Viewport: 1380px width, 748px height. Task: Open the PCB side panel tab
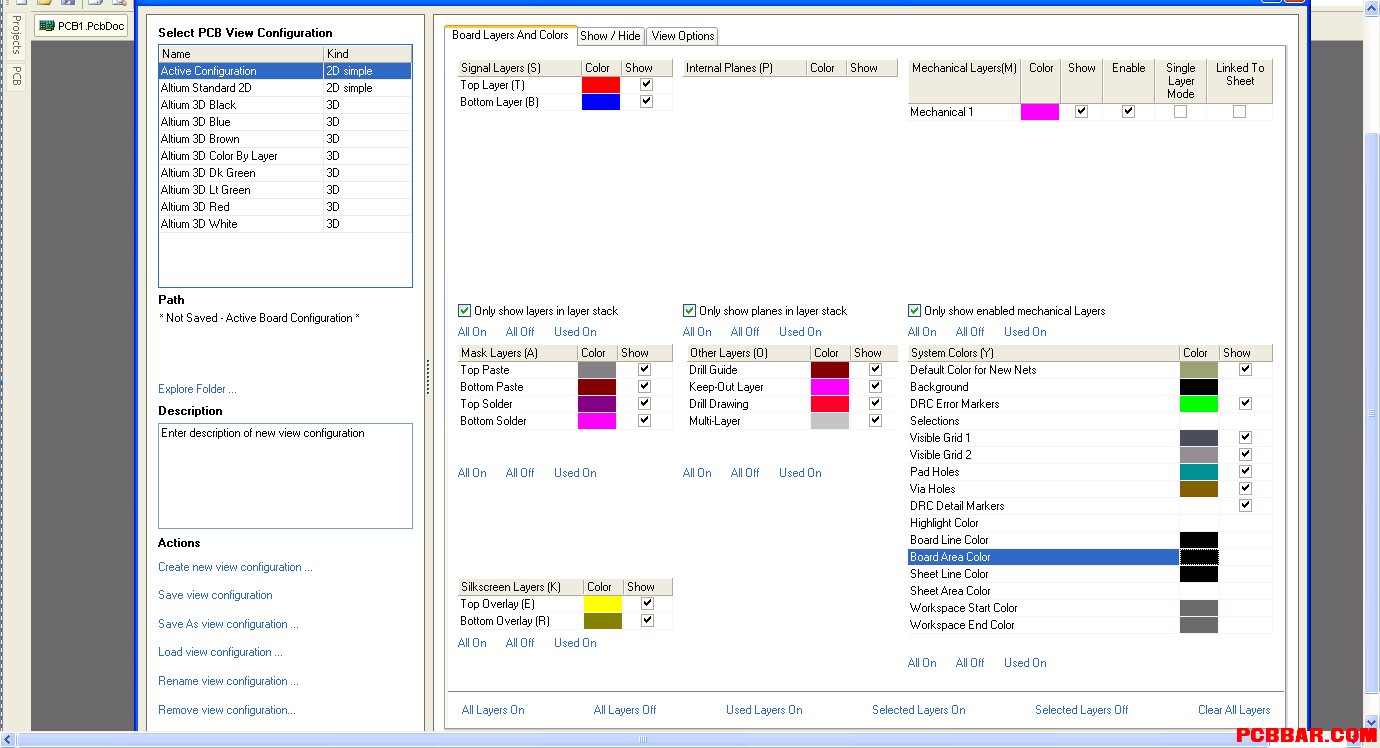point(16,76)
